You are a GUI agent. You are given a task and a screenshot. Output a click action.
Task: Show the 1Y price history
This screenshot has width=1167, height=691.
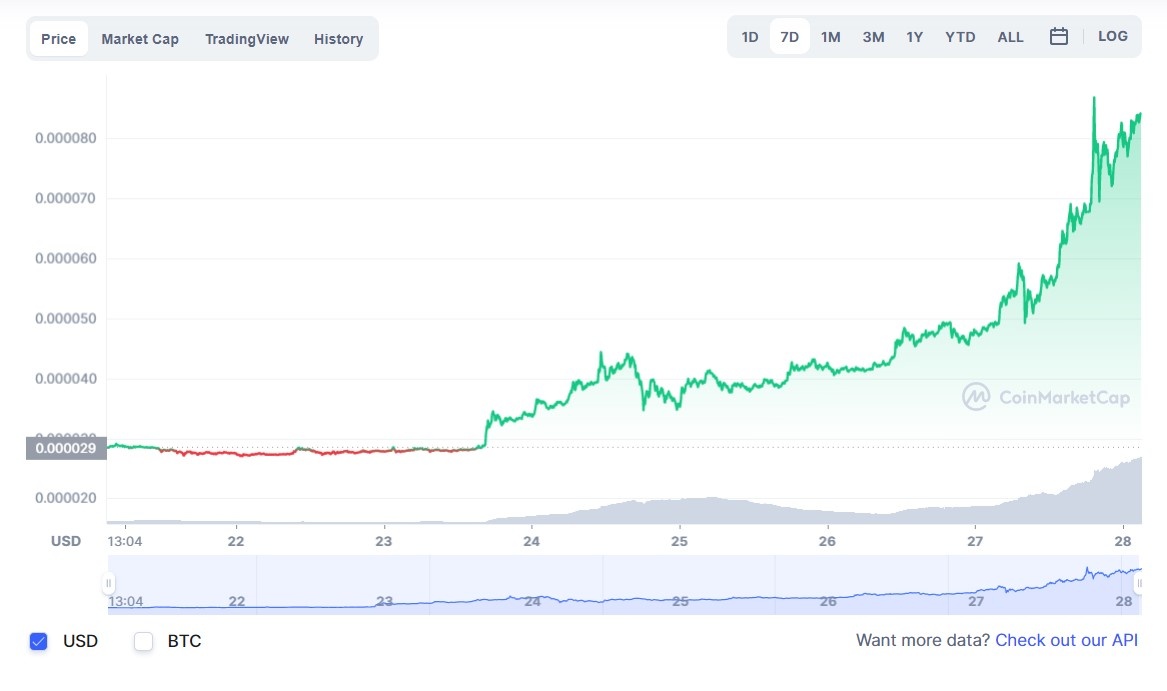tap(915, 37)
